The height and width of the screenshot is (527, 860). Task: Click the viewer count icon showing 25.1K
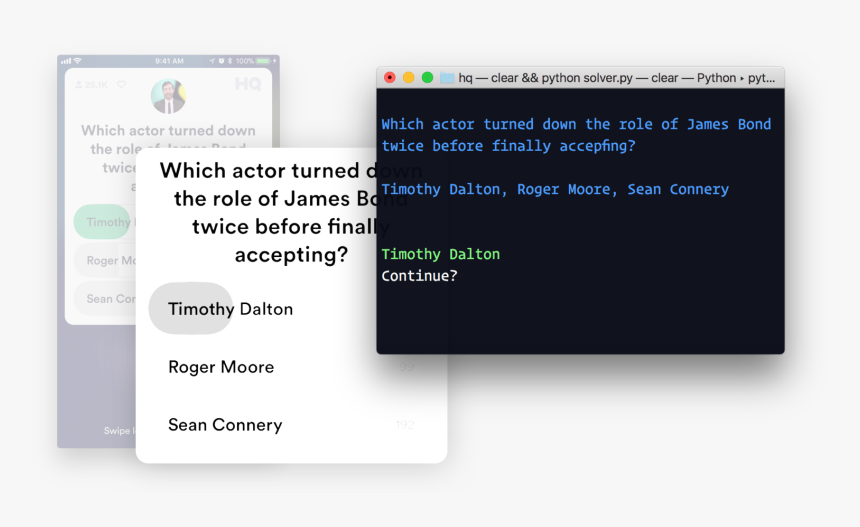click(79, 84)
